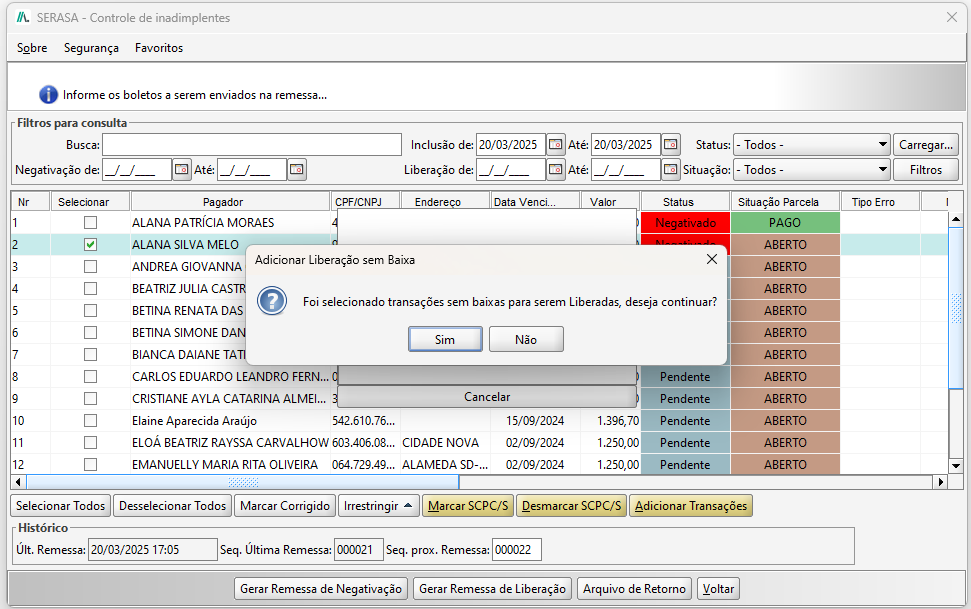Close the SERASA window
This screenshot has width=971, height=609.
tap(952, 17)
